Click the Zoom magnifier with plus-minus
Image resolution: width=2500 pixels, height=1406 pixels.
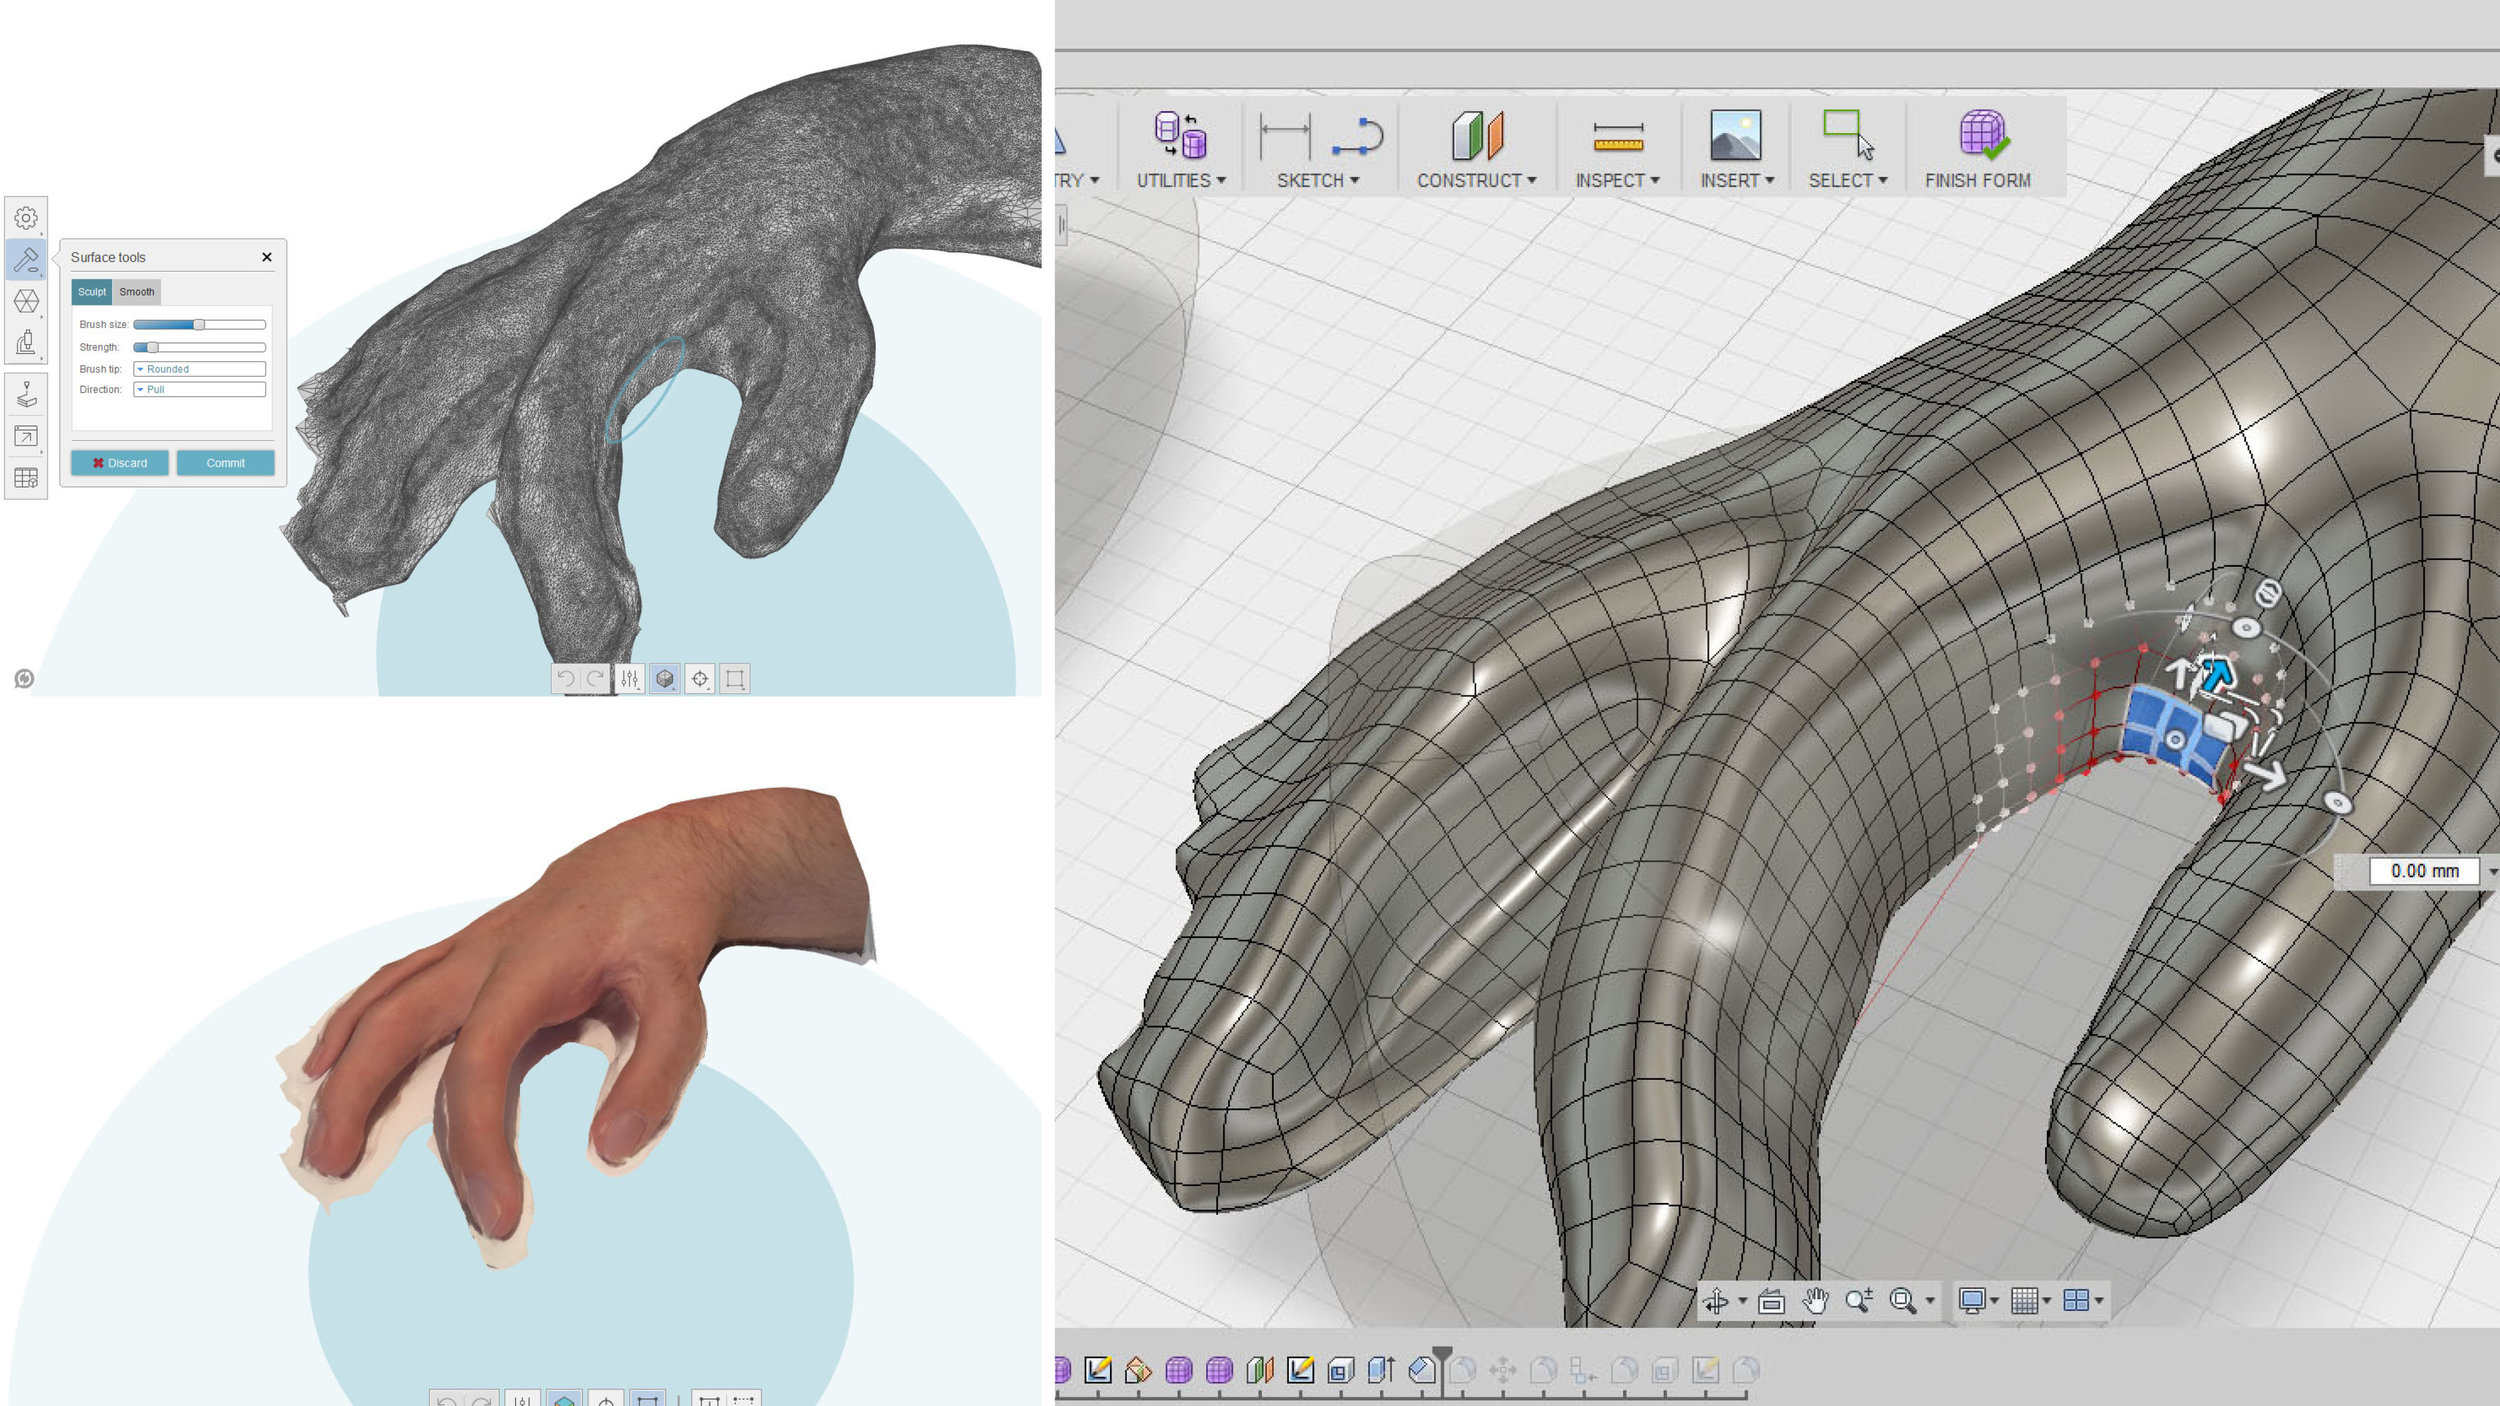tap(1858, 1300)
